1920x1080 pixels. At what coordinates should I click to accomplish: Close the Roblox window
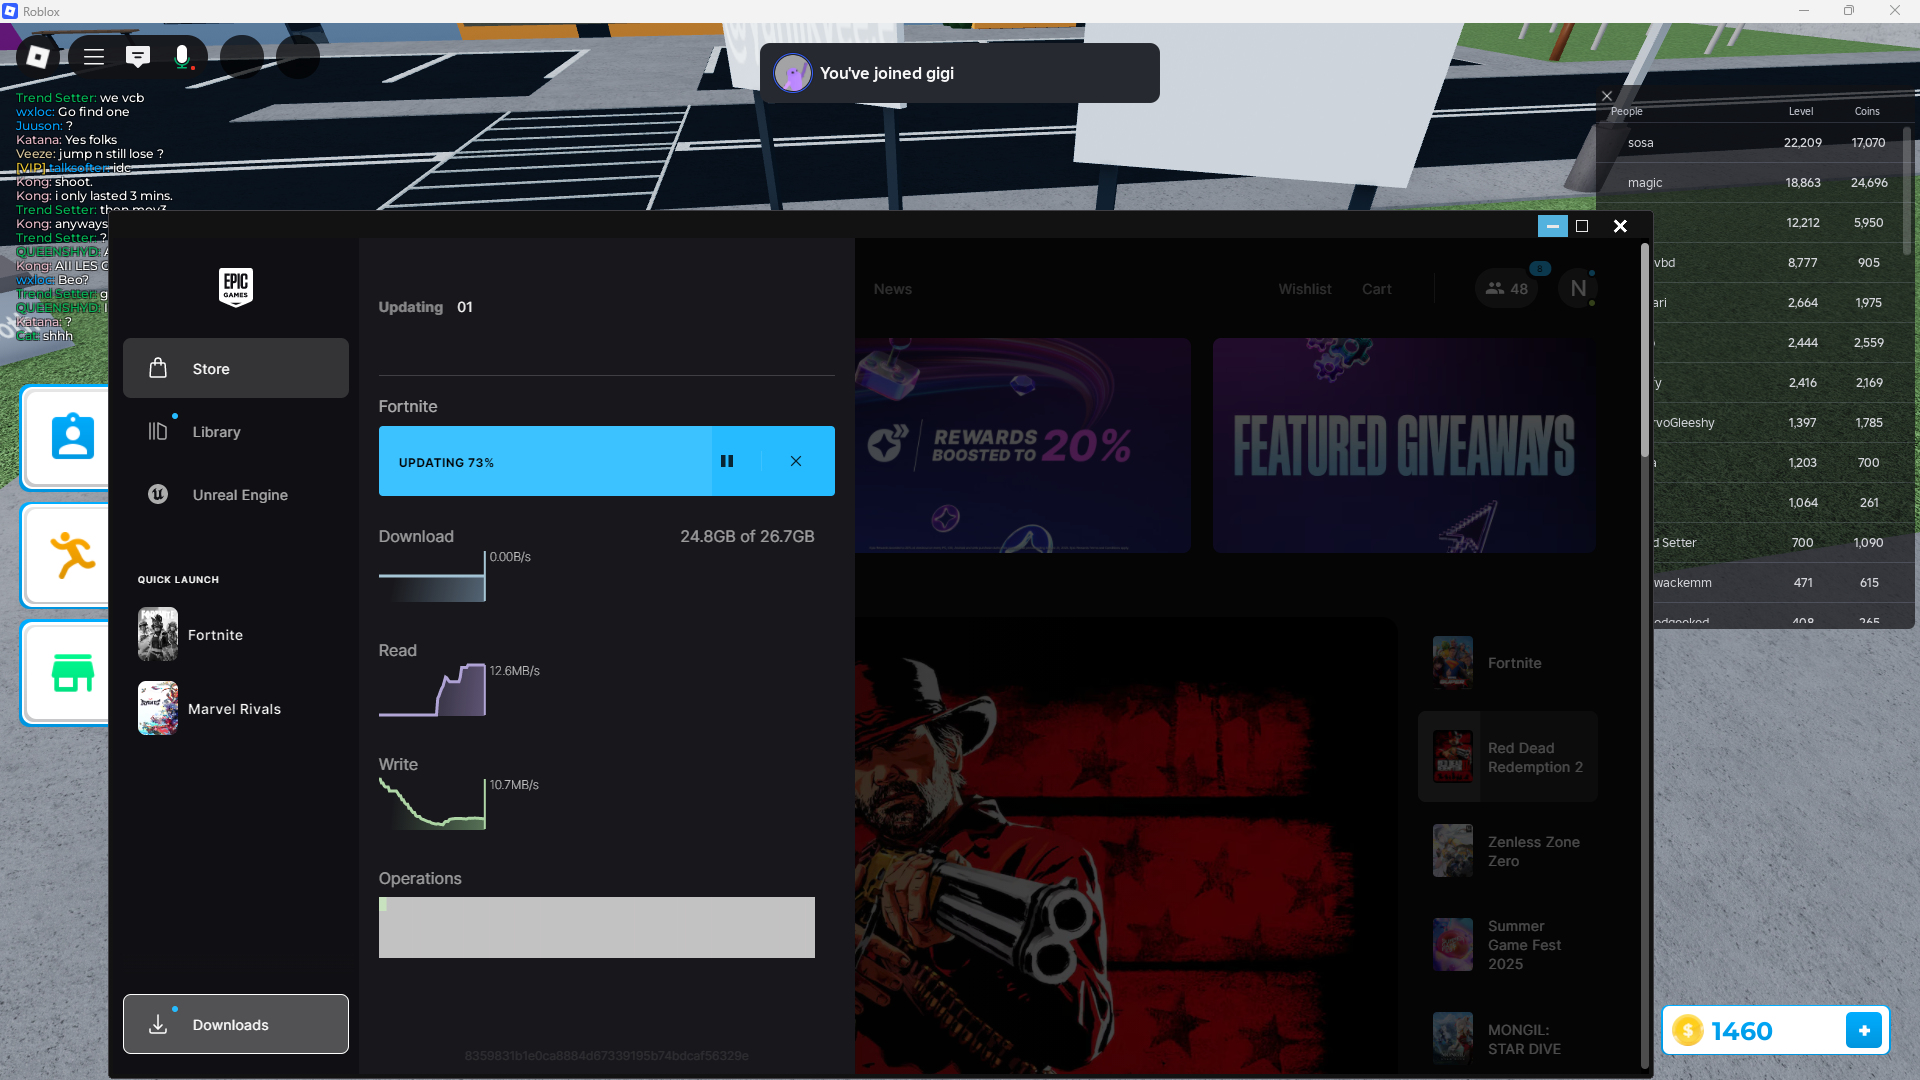(x=1895, y=11)
